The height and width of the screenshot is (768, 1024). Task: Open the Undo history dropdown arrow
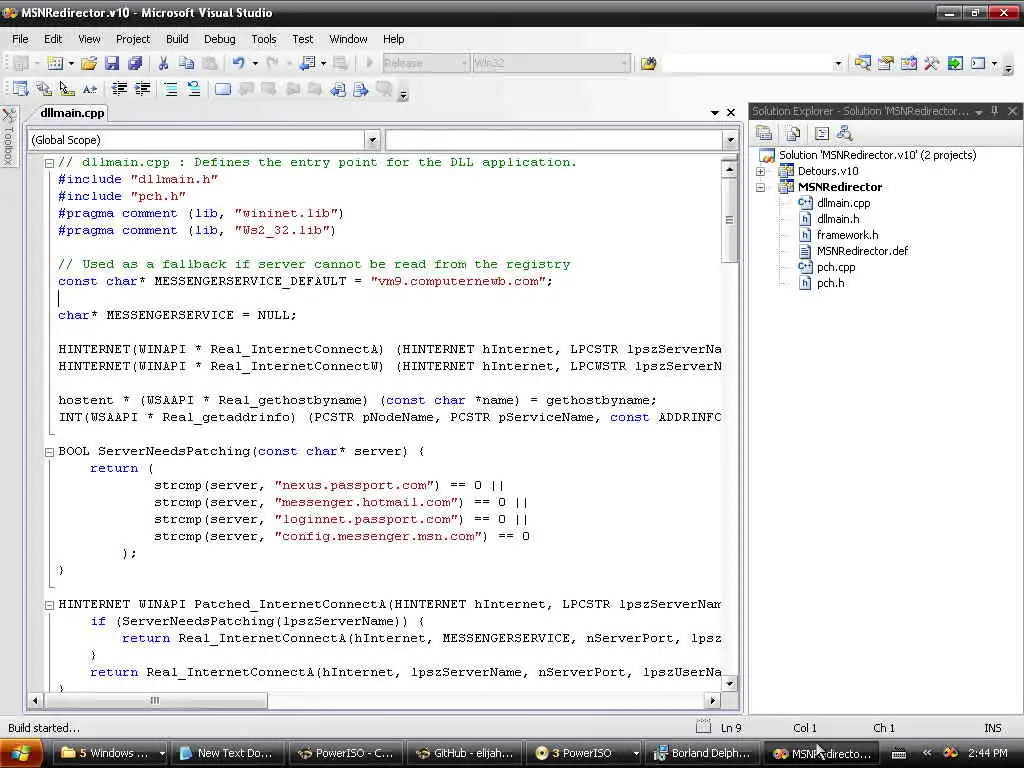(x=255, y=63)
